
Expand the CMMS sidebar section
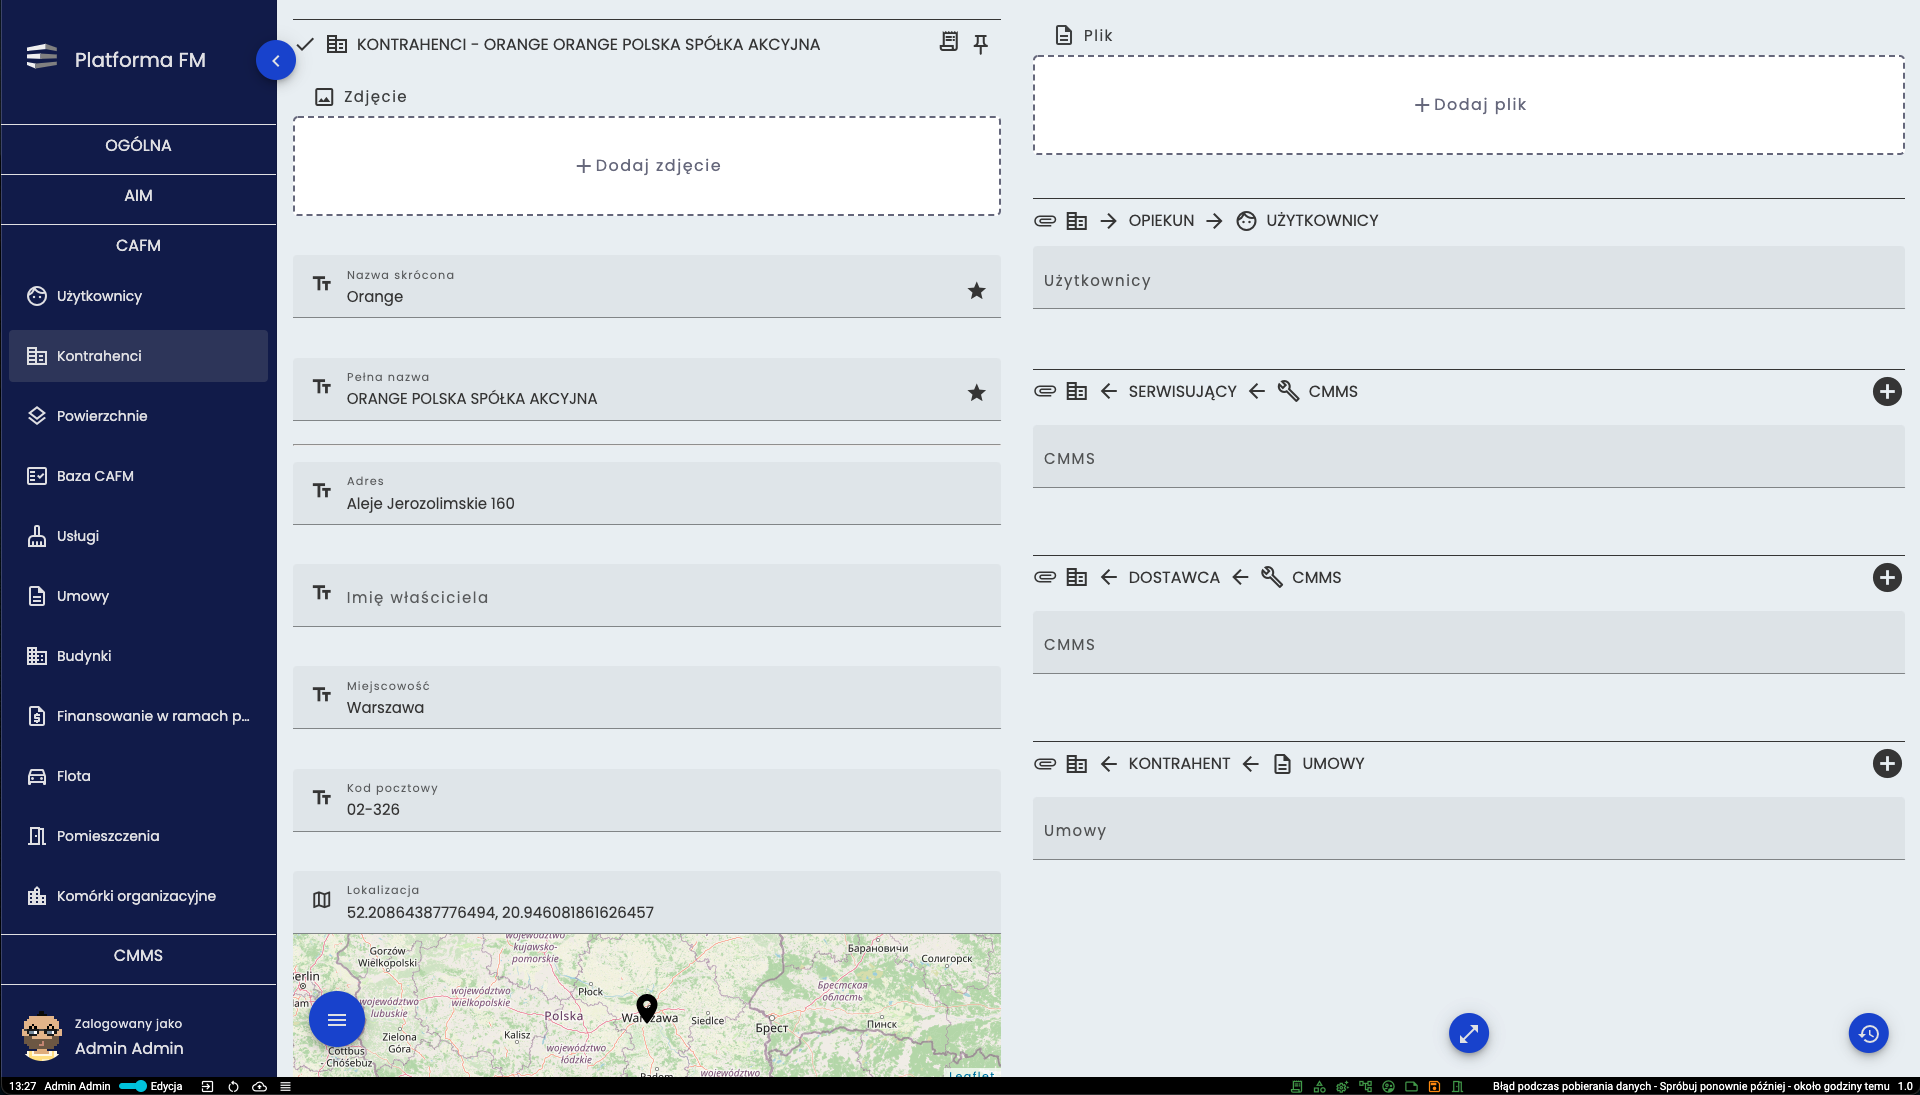pyautogui.click(x=138, y=955)
